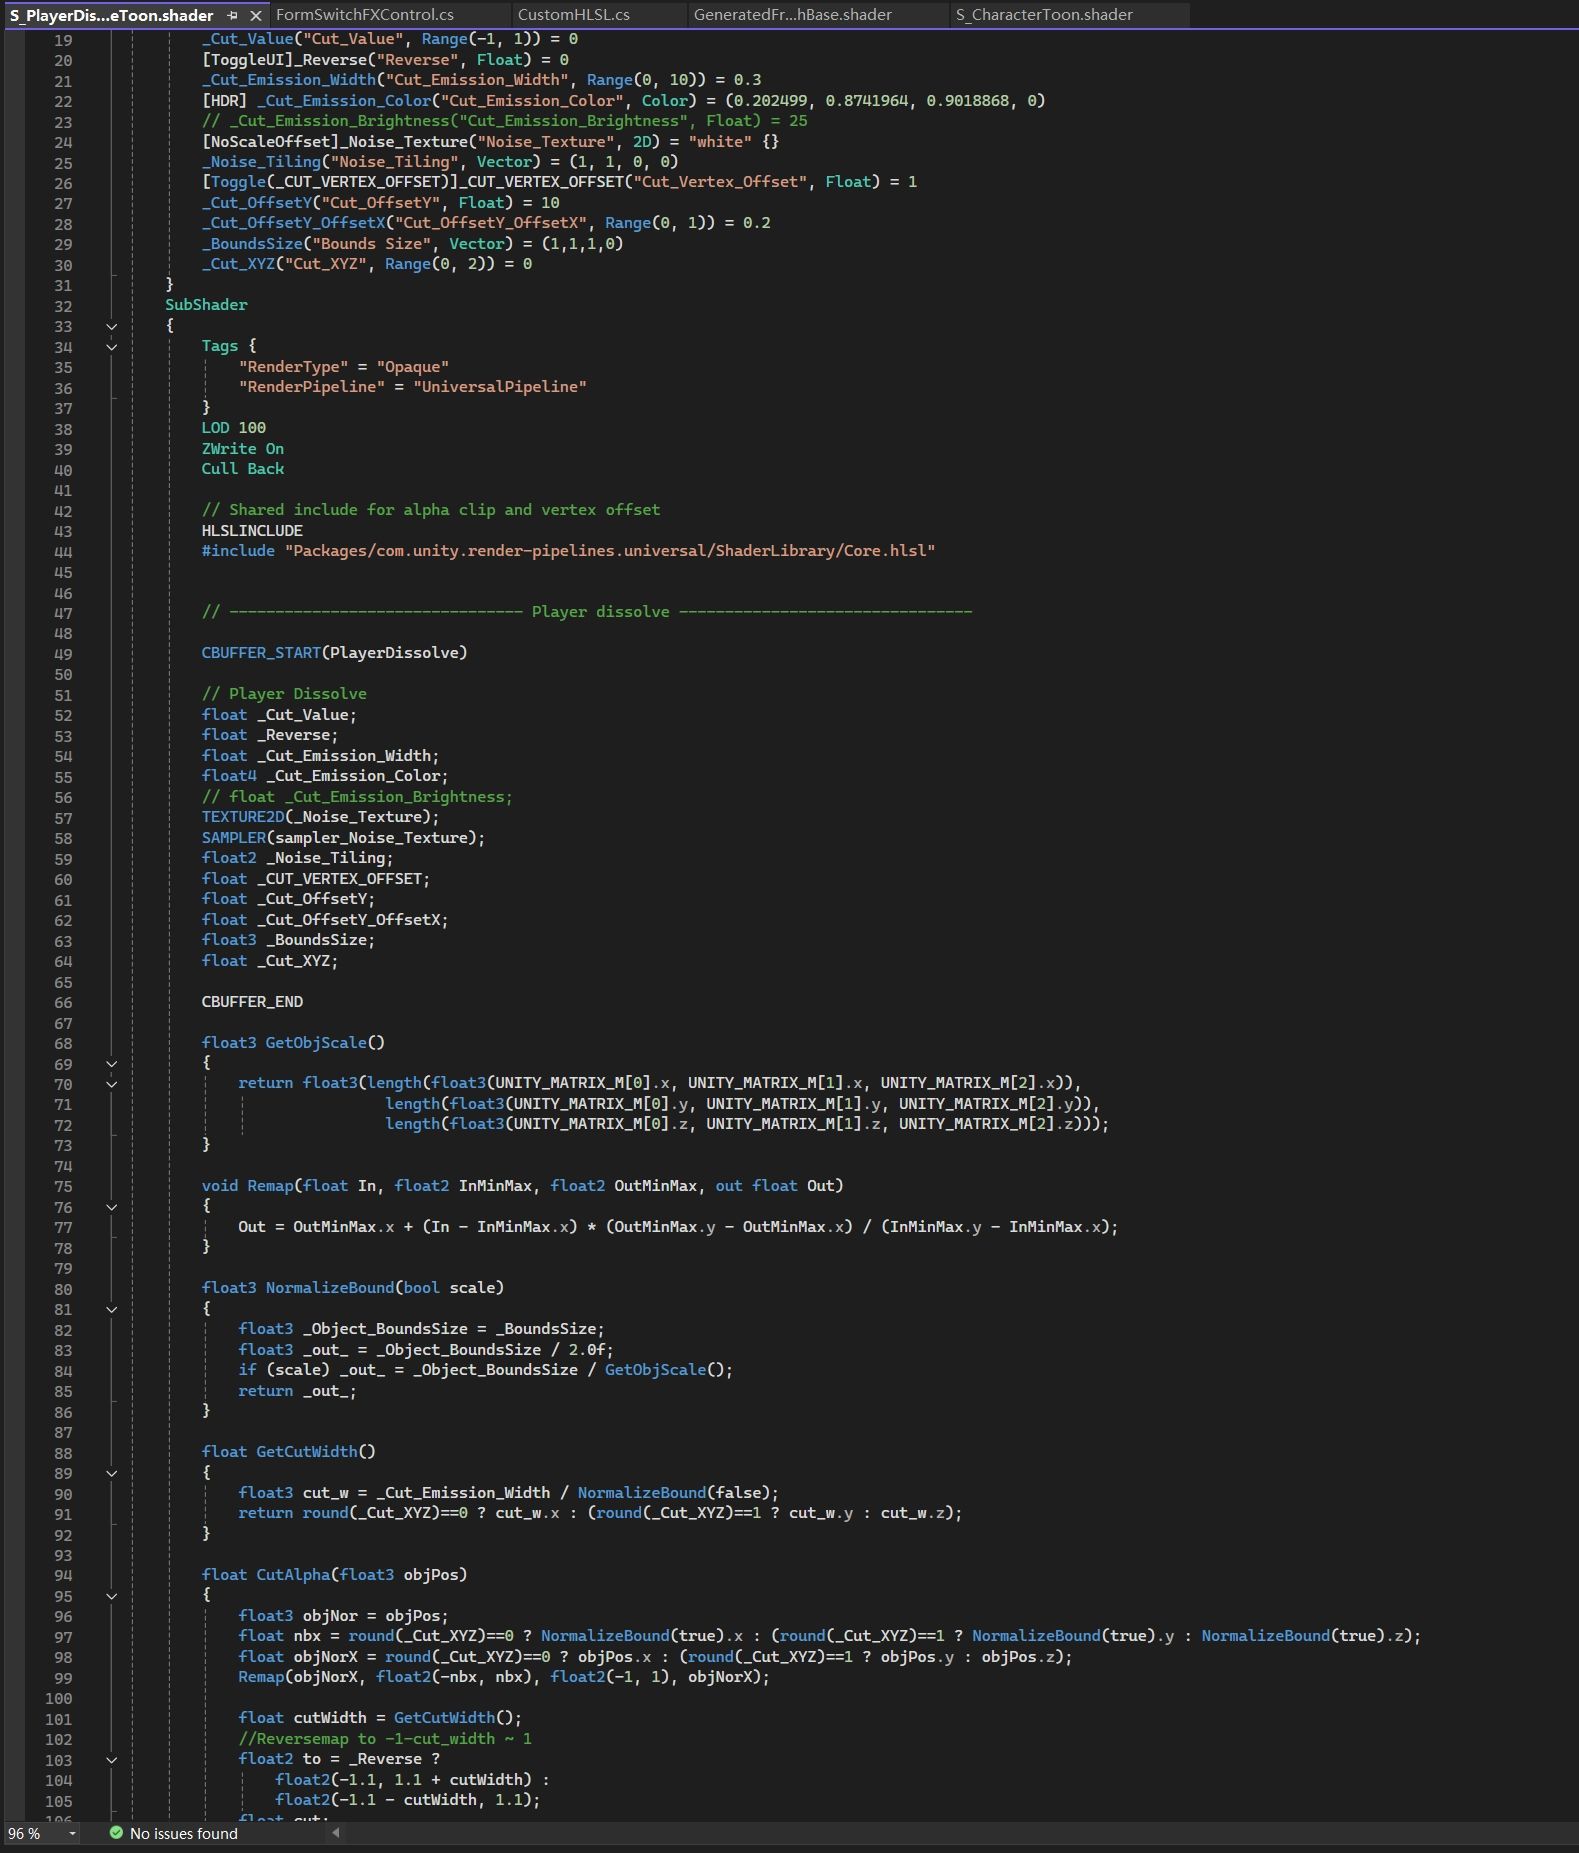Image resolution: width=1579 pixels, height=1853 pixels.
Task: Collapse CutAlpha function body at line 95
Action: tap(112, 1596)
